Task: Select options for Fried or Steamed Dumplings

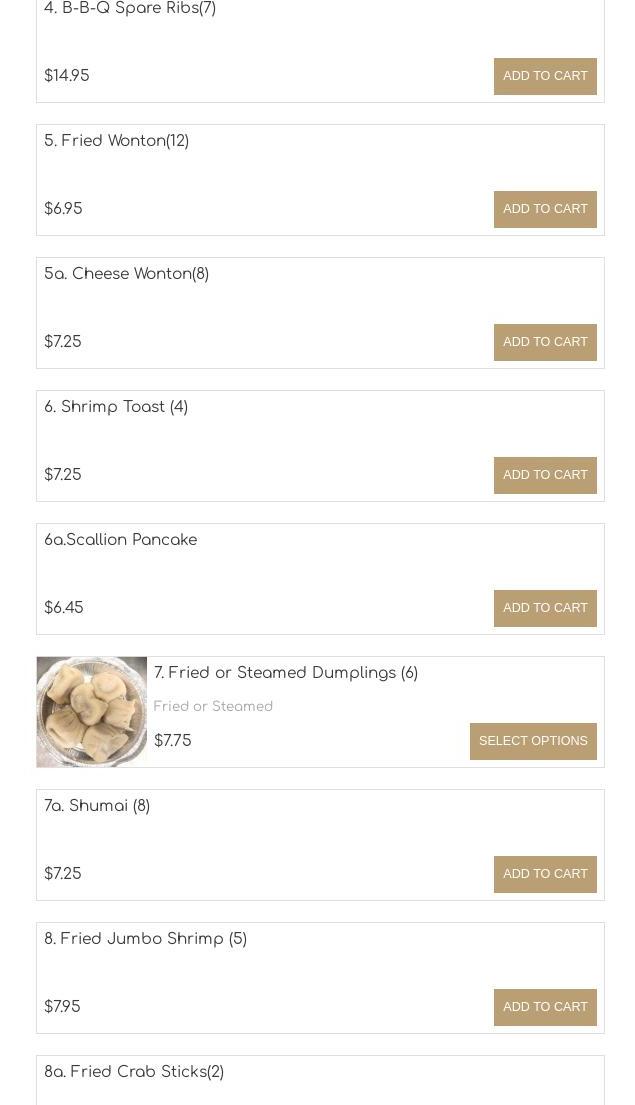Action: [533, 741]
